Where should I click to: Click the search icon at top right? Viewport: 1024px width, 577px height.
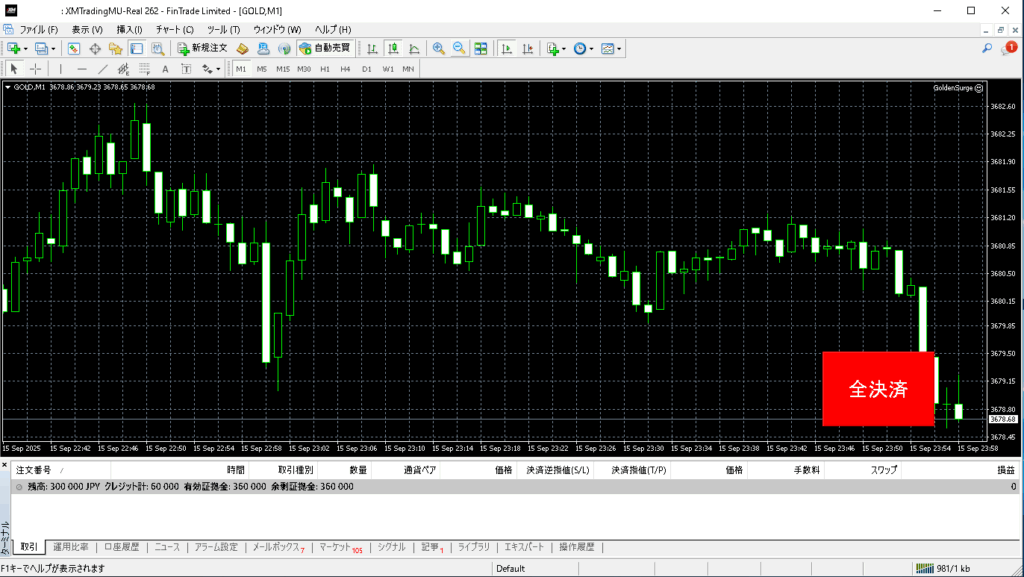click(x=987, y=48)
